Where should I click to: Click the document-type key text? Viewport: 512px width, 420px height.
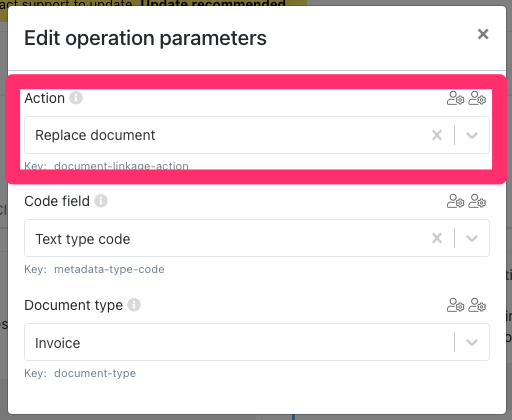pyautogui.click(x=95, y=373)
